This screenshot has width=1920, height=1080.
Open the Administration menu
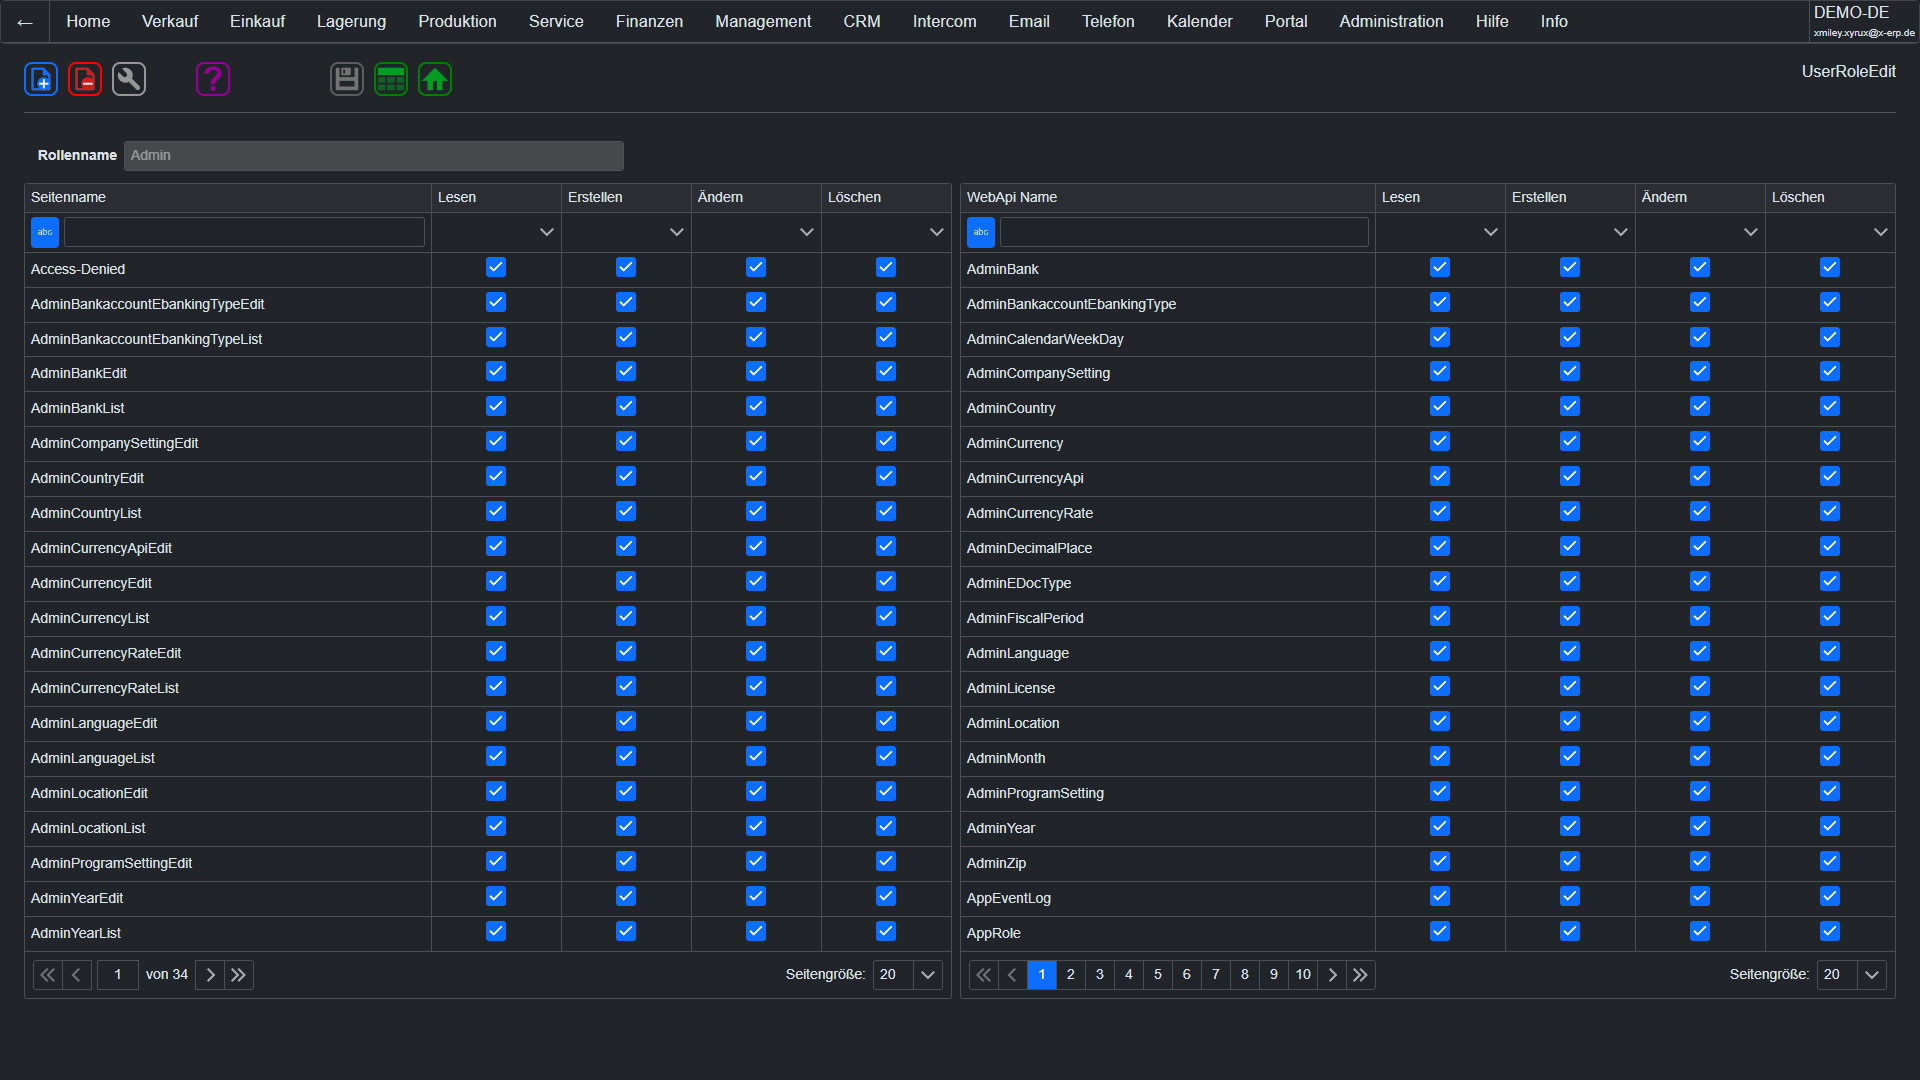point(1391,22)
